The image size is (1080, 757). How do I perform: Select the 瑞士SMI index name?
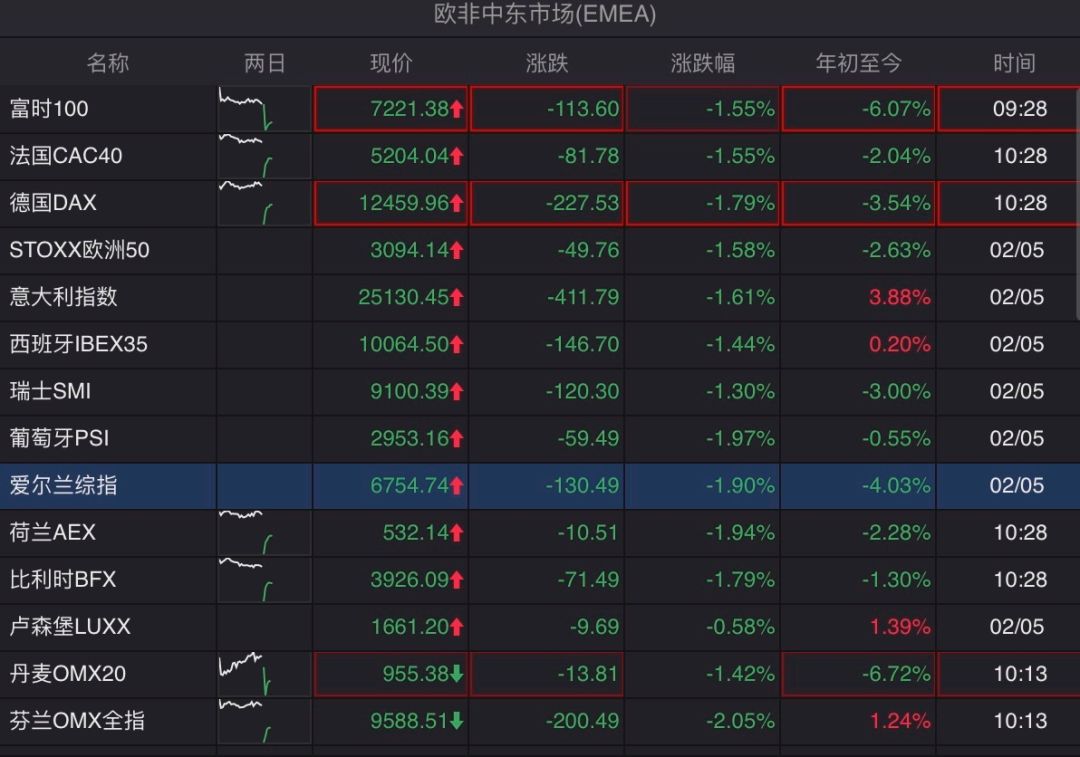click(50, 391)
